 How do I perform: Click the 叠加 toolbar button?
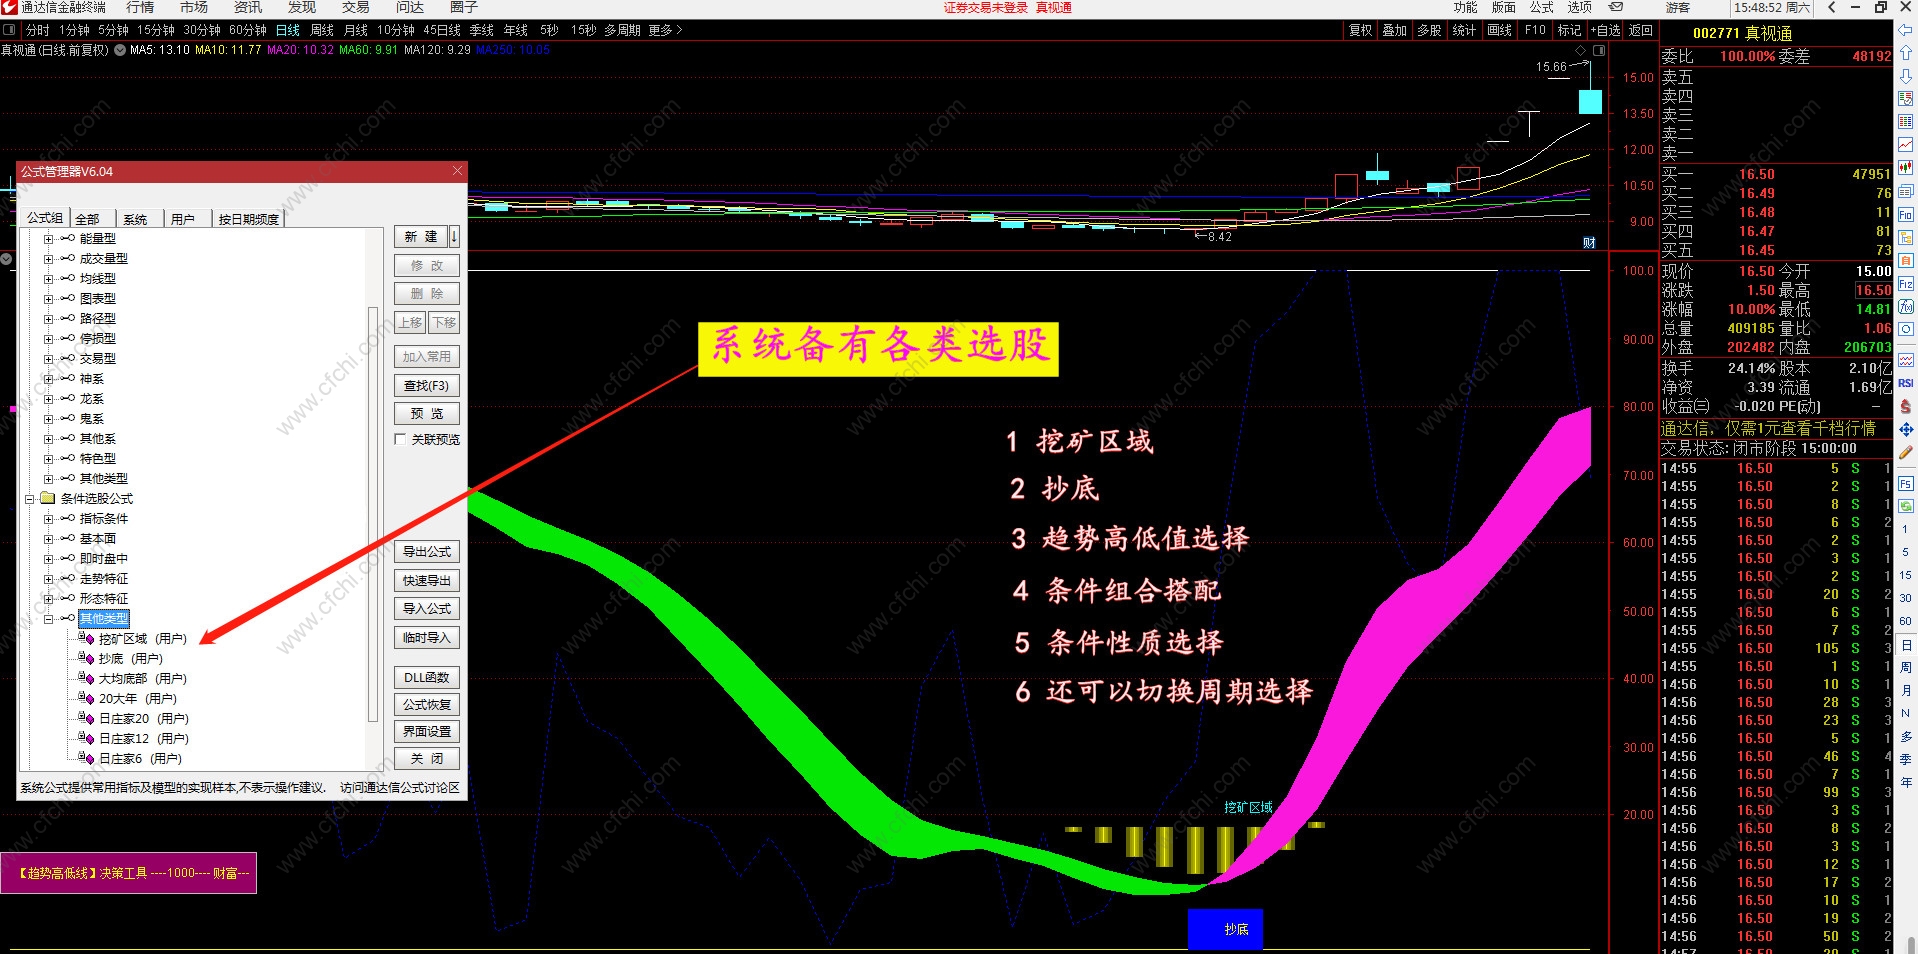click(x=1395, y=30)
